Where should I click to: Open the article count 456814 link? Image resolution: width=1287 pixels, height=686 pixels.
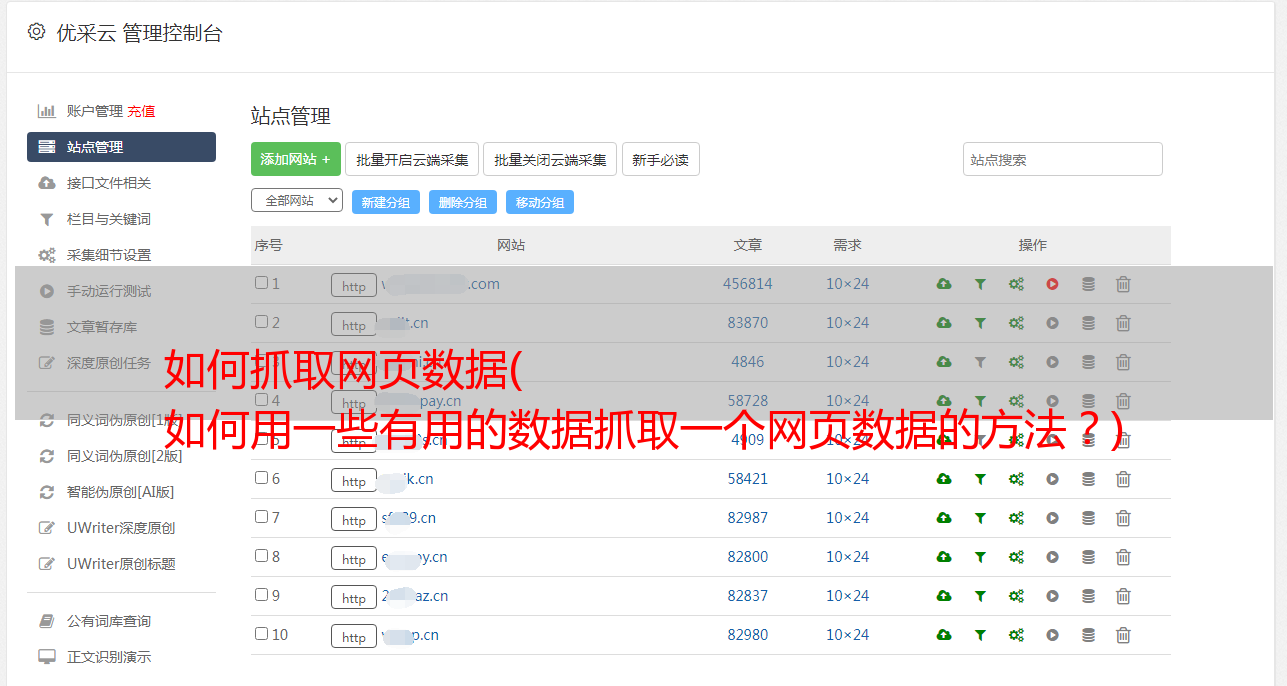748,284
